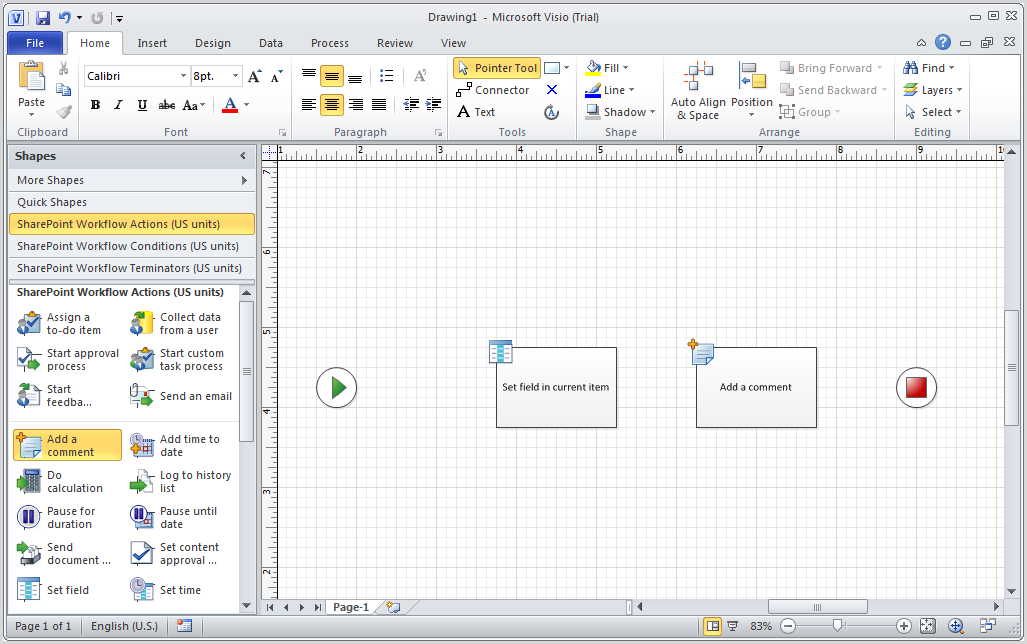Select the Format Painter brush icon
Image resolution: width=1027 pixels, height=644 pixels.
64,112
